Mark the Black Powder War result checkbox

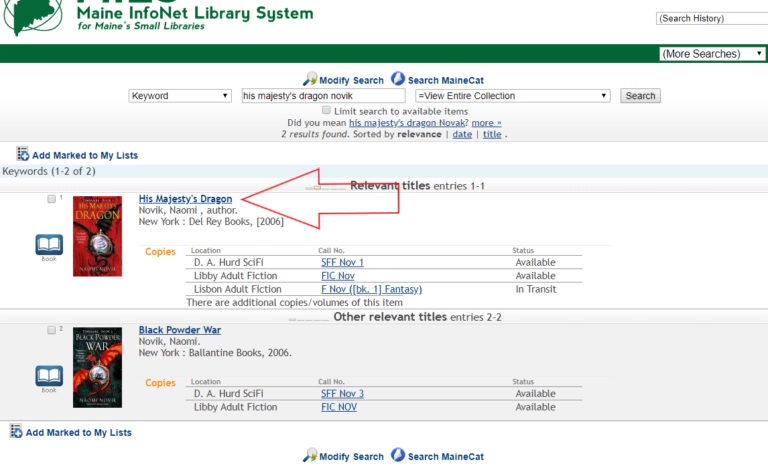coord(51,330)
